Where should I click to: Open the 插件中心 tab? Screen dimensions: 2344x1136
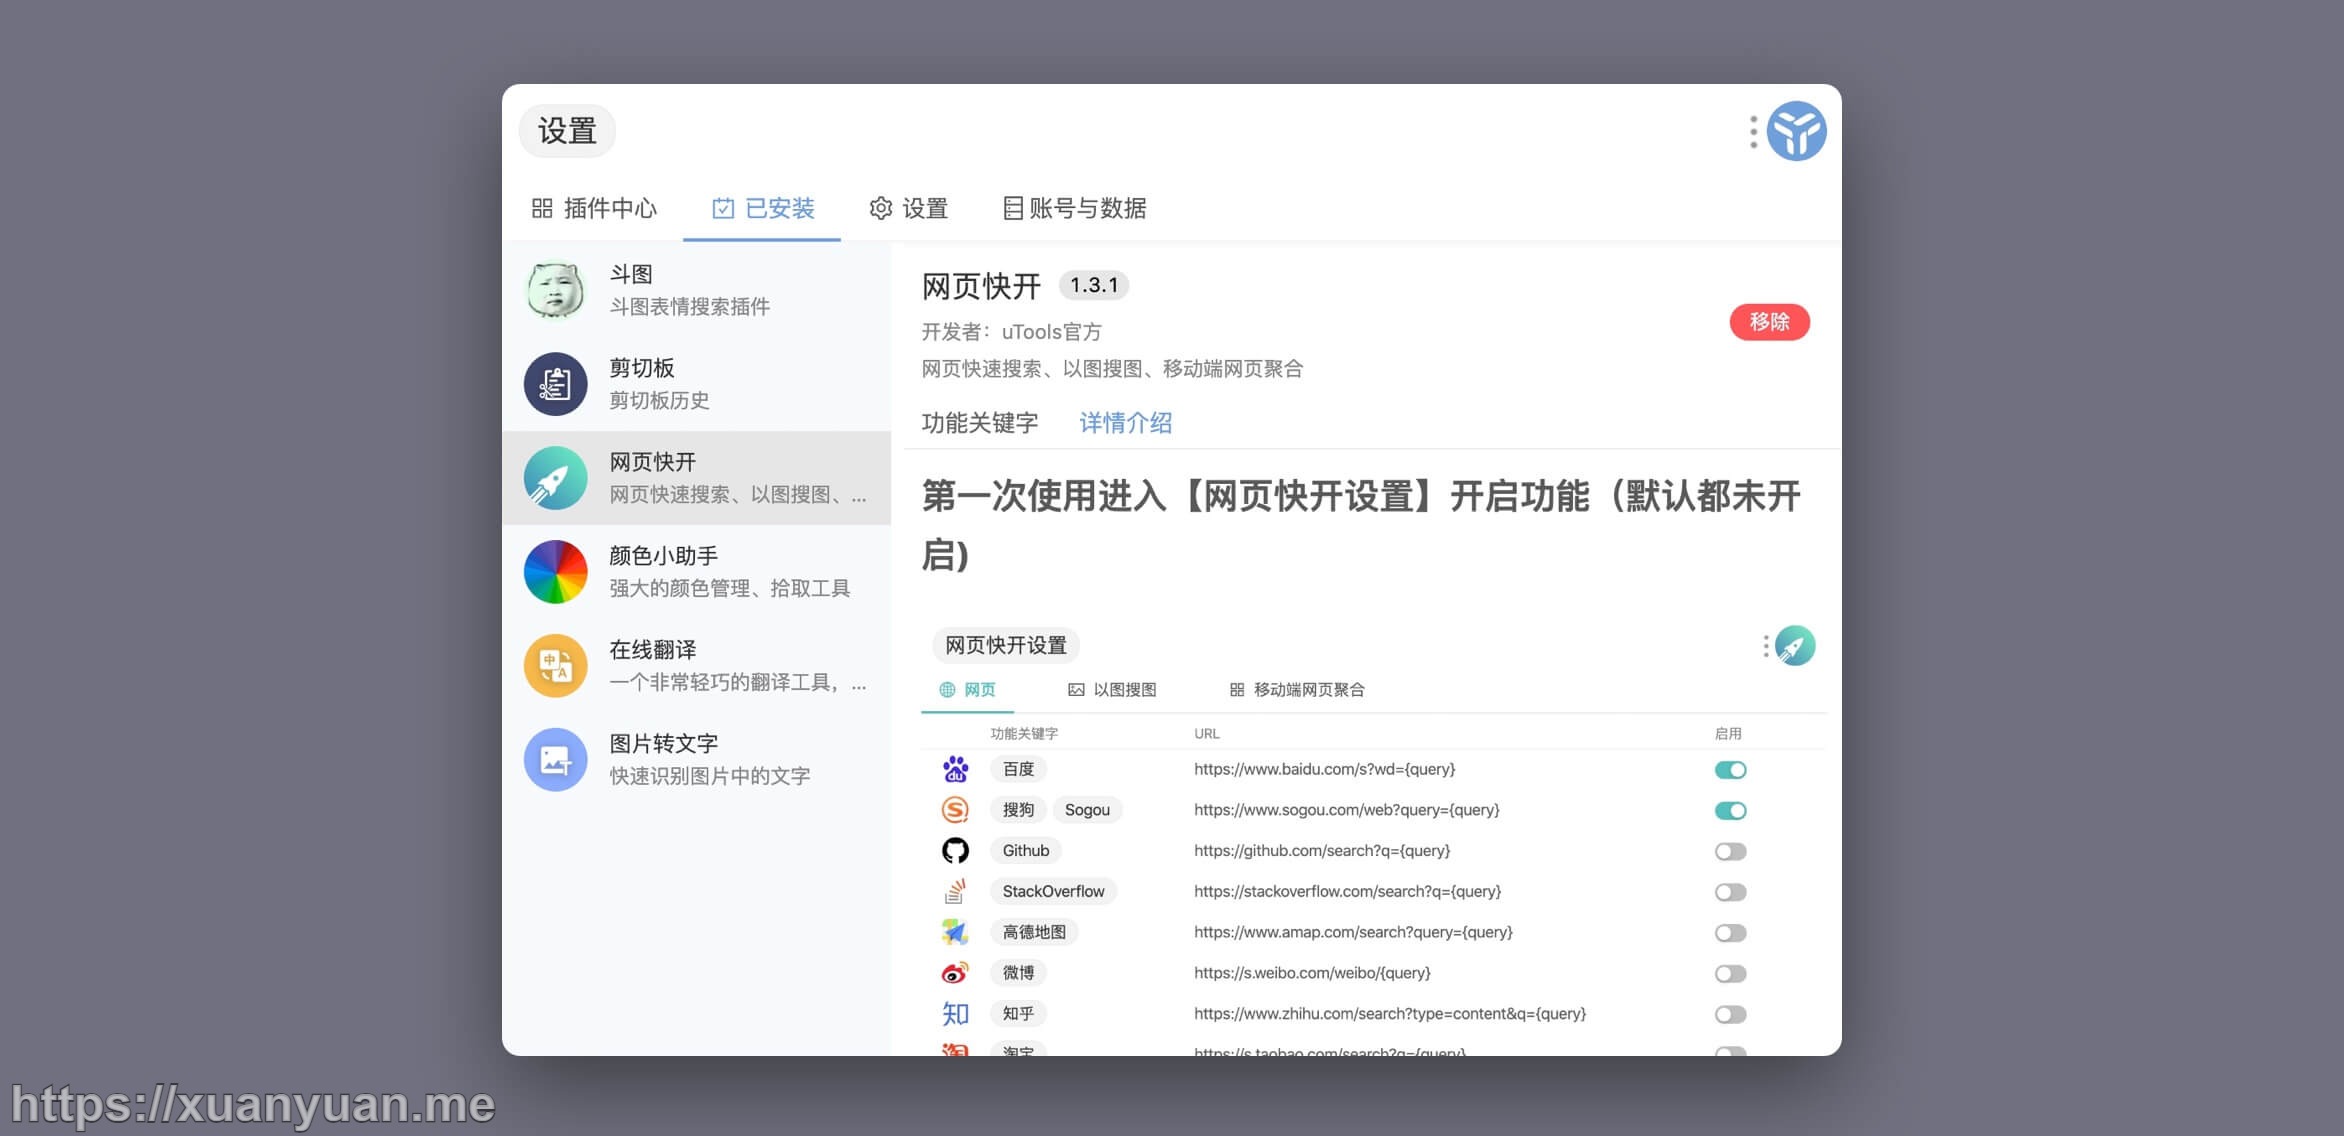pos(594,208)
